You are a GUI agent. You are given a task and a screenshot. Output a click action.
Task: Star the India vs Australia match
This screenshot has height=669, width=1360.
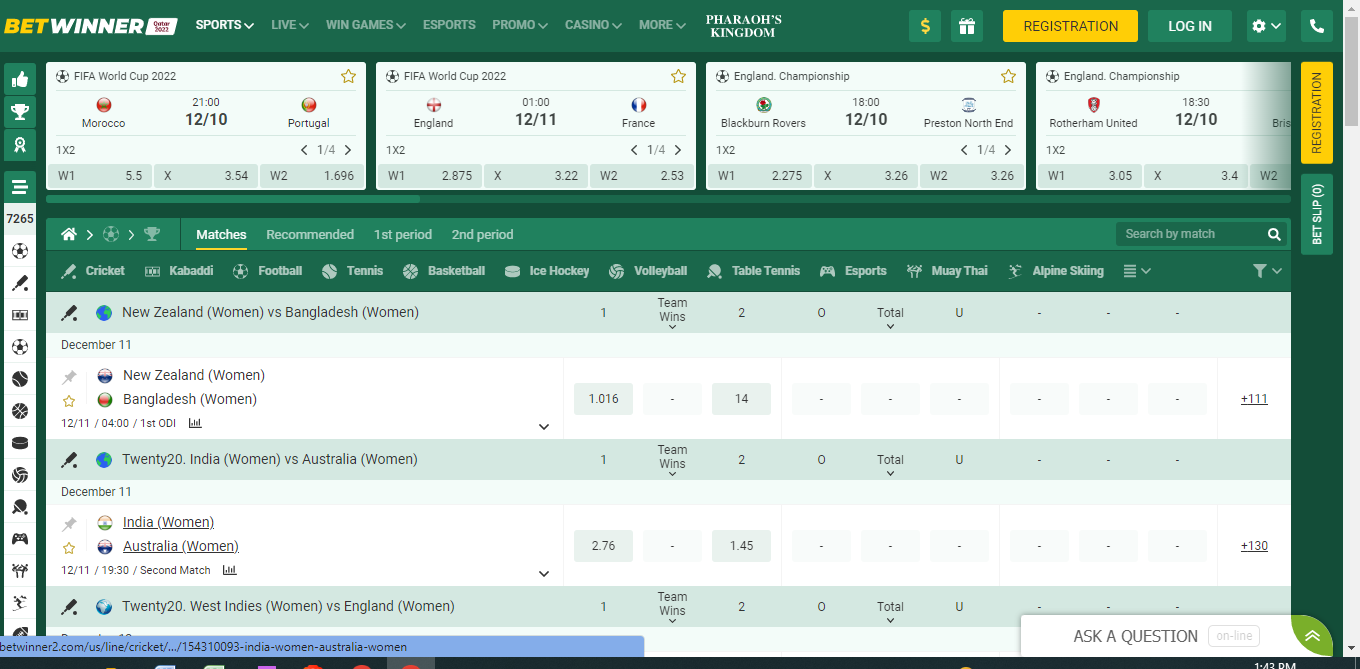pyautogui.click(x=69, y=547)
